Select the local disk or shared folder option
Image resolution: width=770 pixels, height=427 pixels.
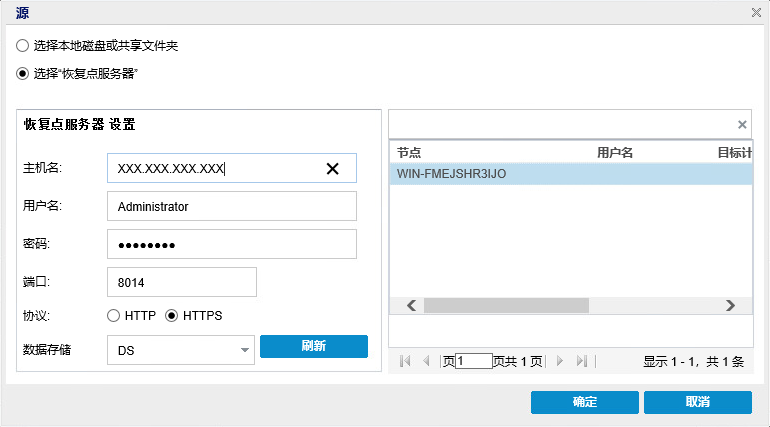23,46
